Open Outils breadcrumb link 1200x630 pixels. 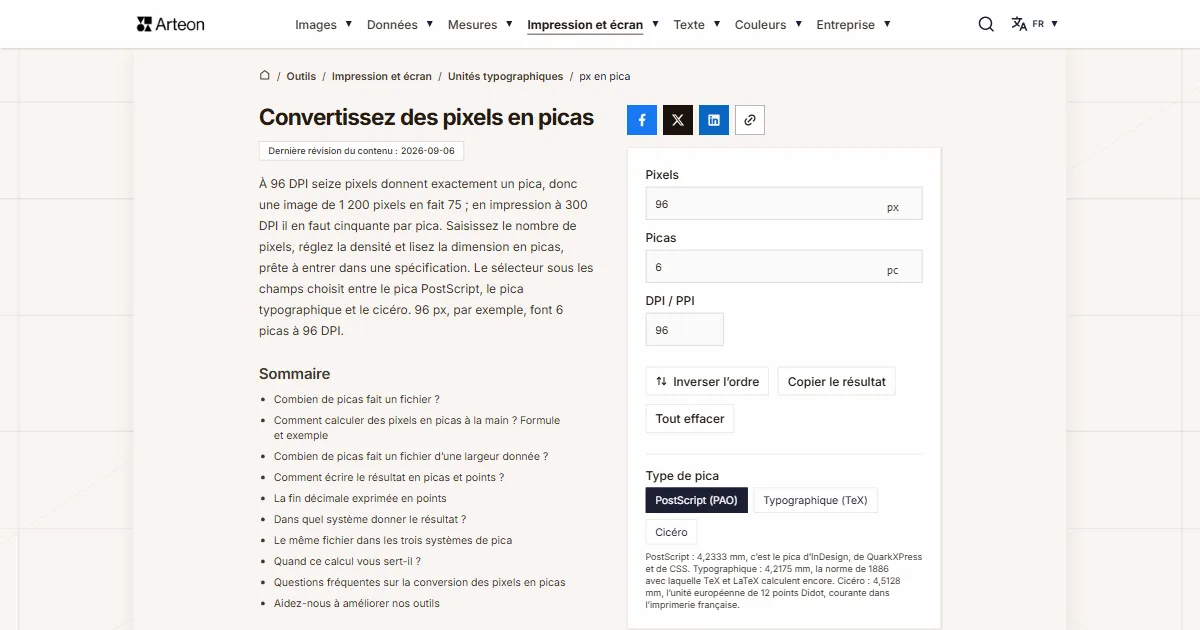click(x=301, y=76)
